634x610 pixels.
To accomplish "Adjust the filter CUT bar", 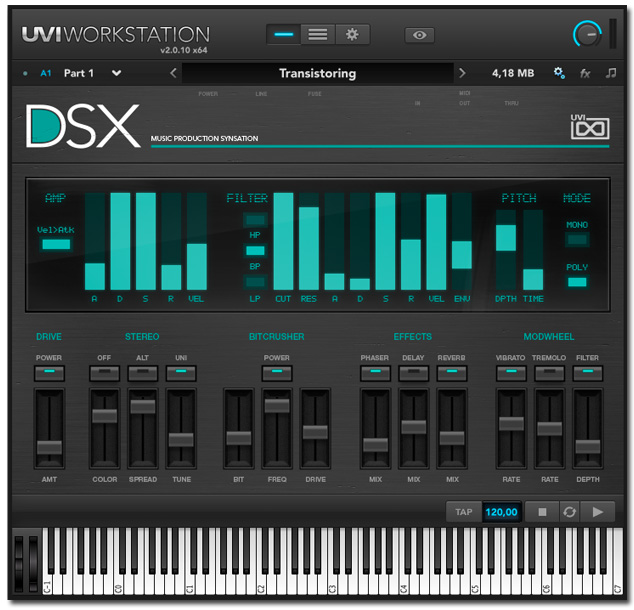I will click(283, 241).
